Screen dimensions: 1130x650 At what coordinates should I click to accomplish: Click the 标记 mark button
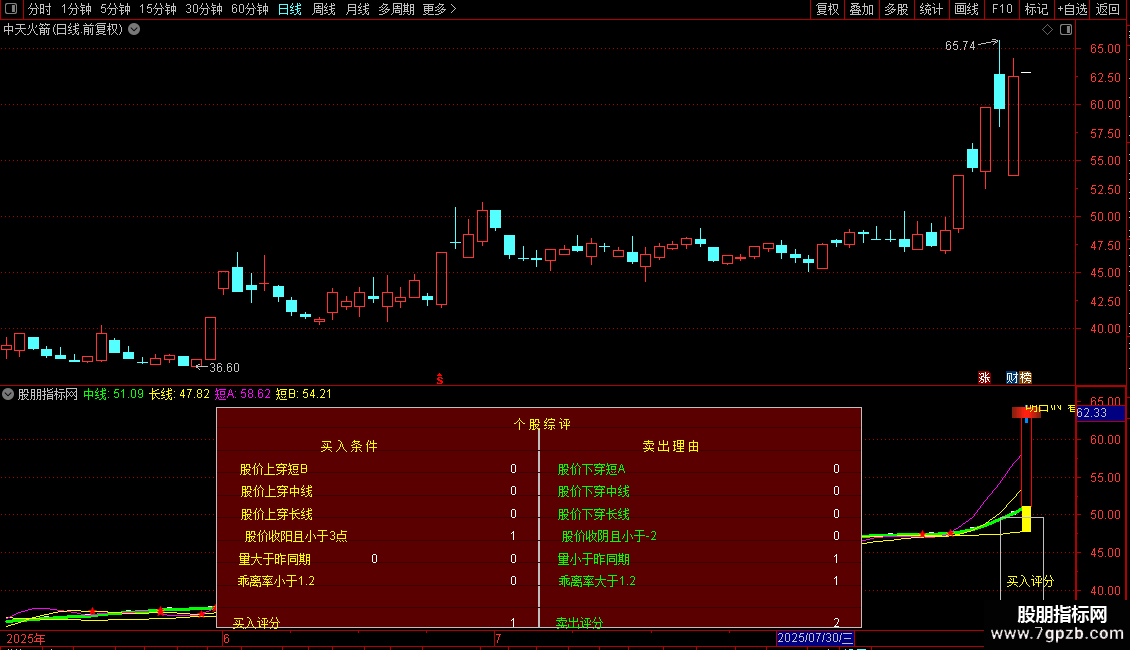point(1036,9)
